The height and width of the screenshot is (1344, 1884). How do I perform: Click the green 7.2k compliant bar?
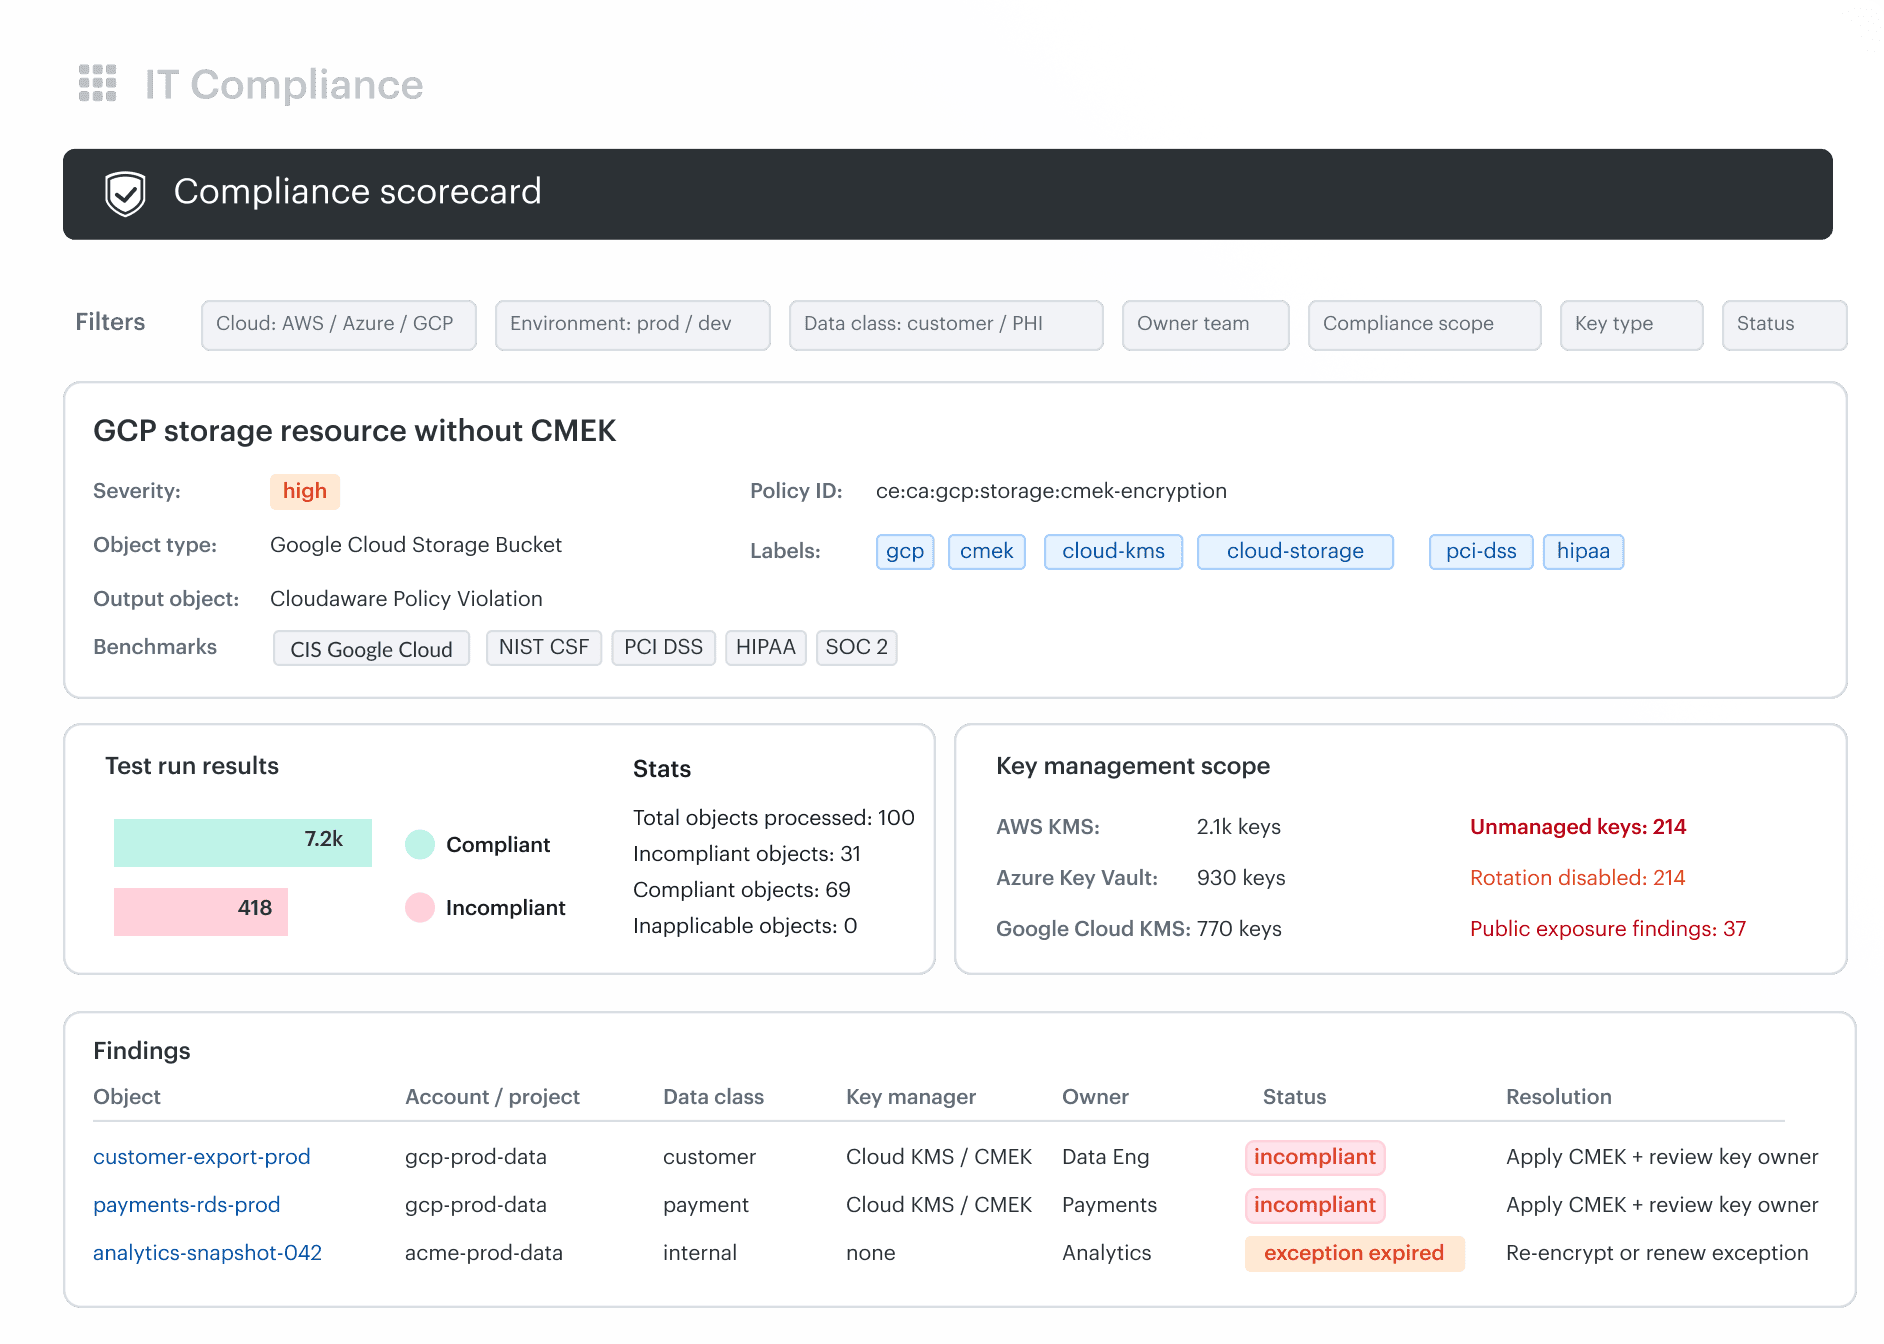click(x=243, y=842)
